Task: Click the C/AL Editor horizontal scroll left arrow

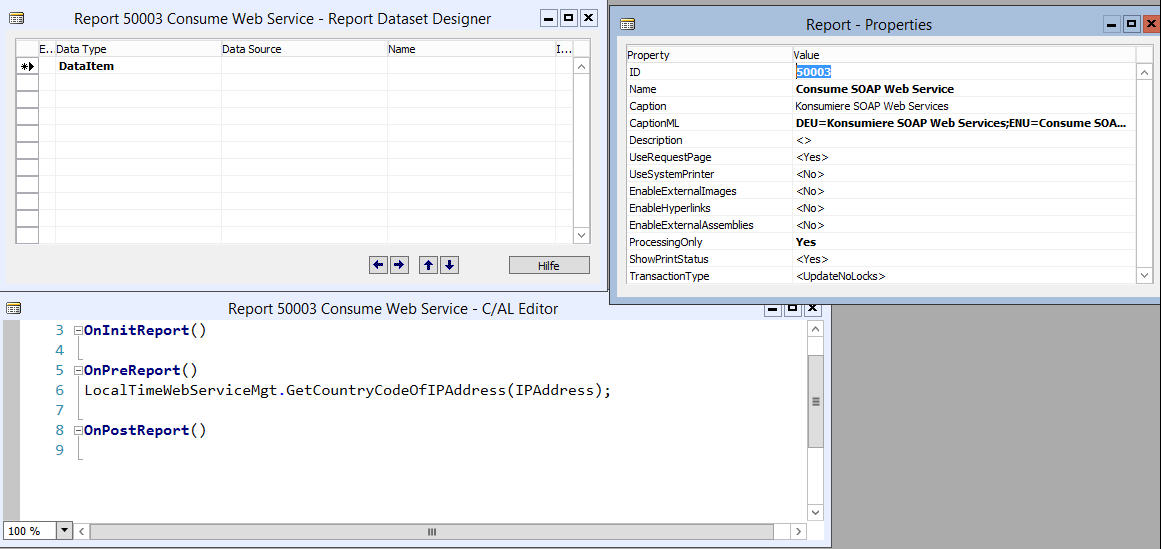Action: [81, 531]
